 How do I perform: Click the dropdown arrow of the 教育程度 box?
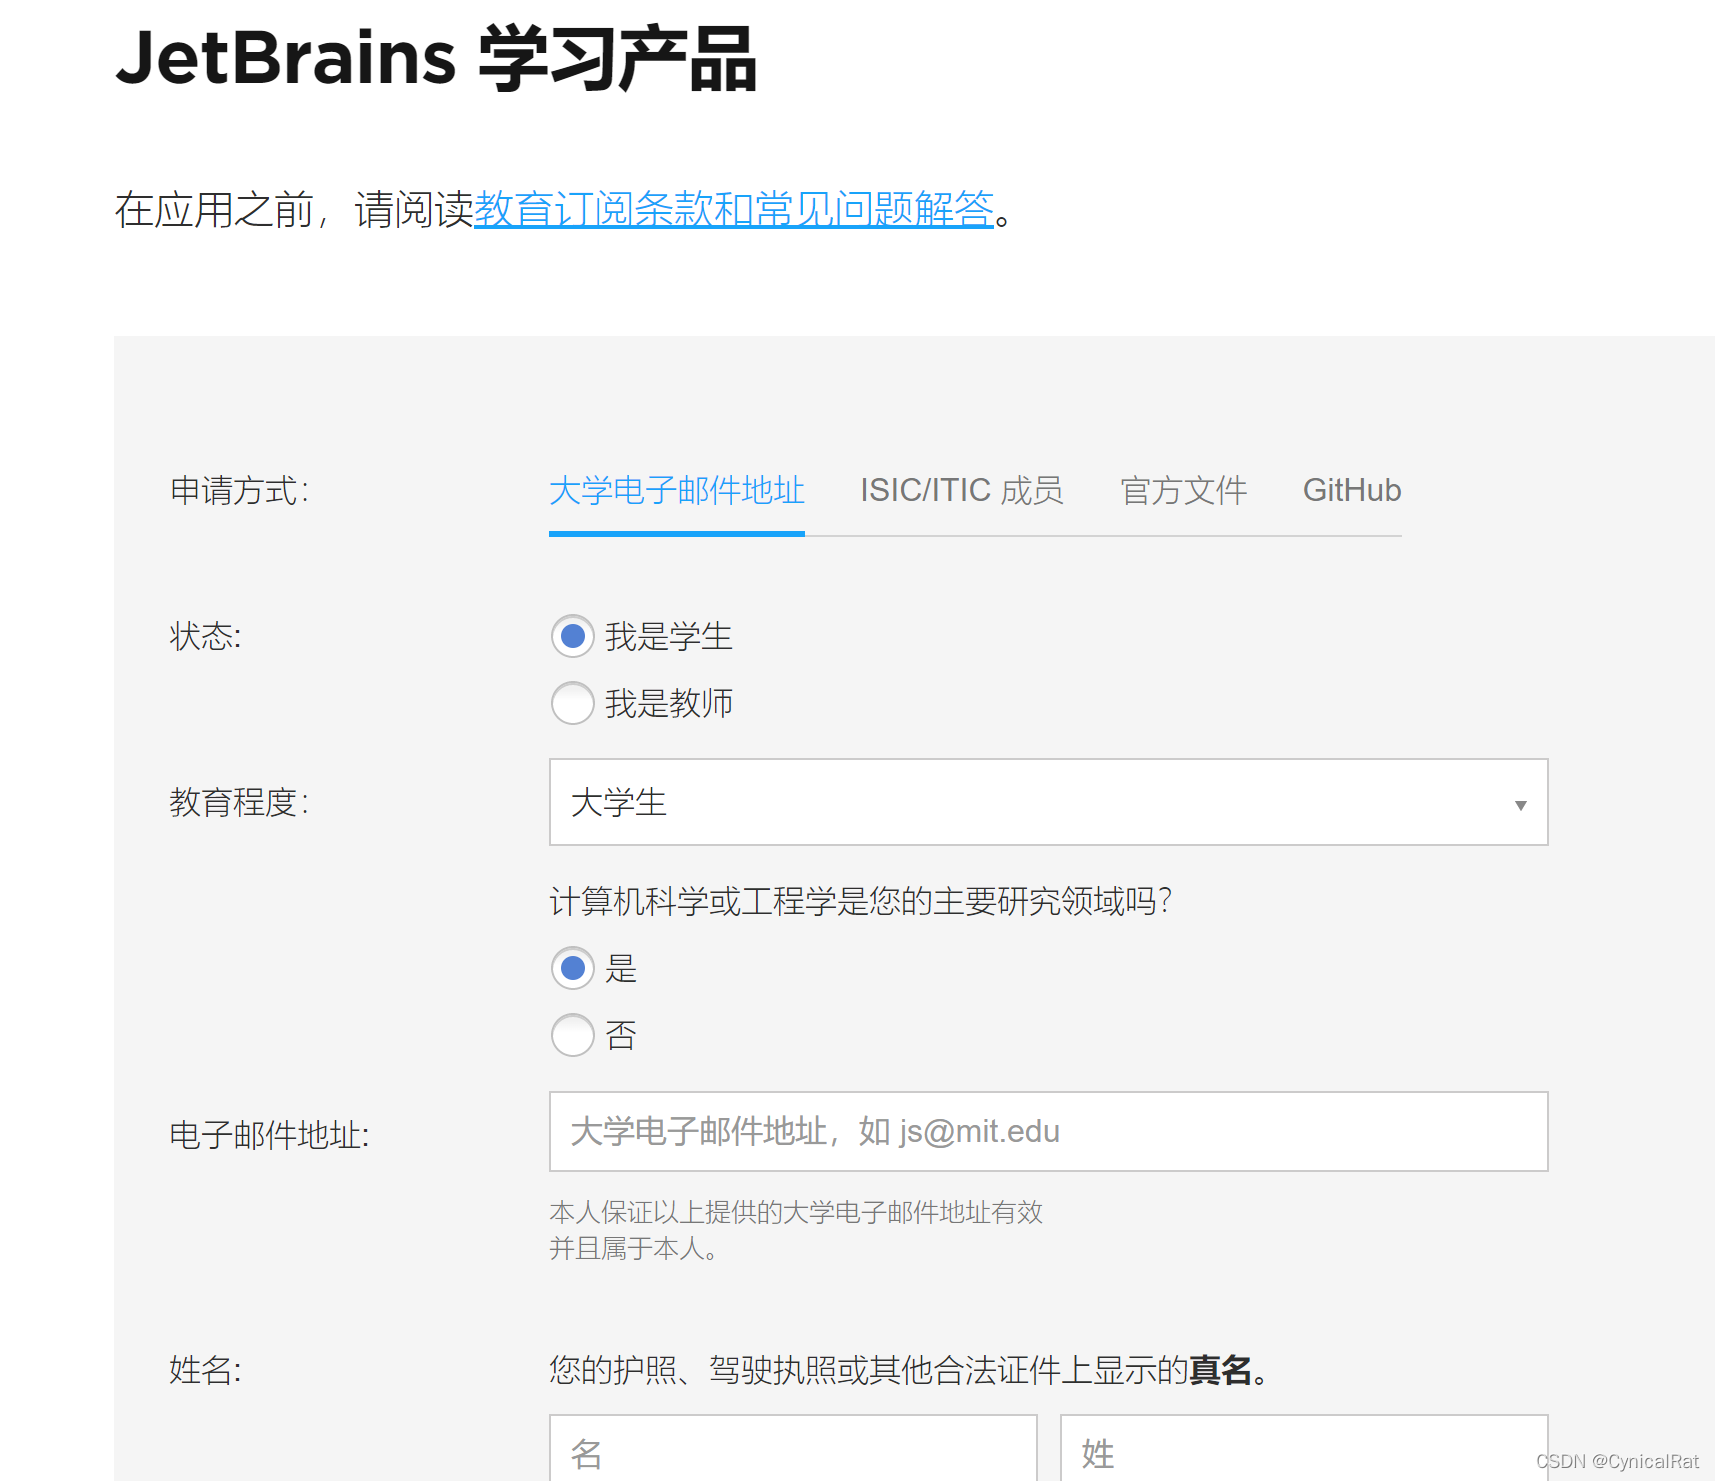click(x=1520, y=805)
